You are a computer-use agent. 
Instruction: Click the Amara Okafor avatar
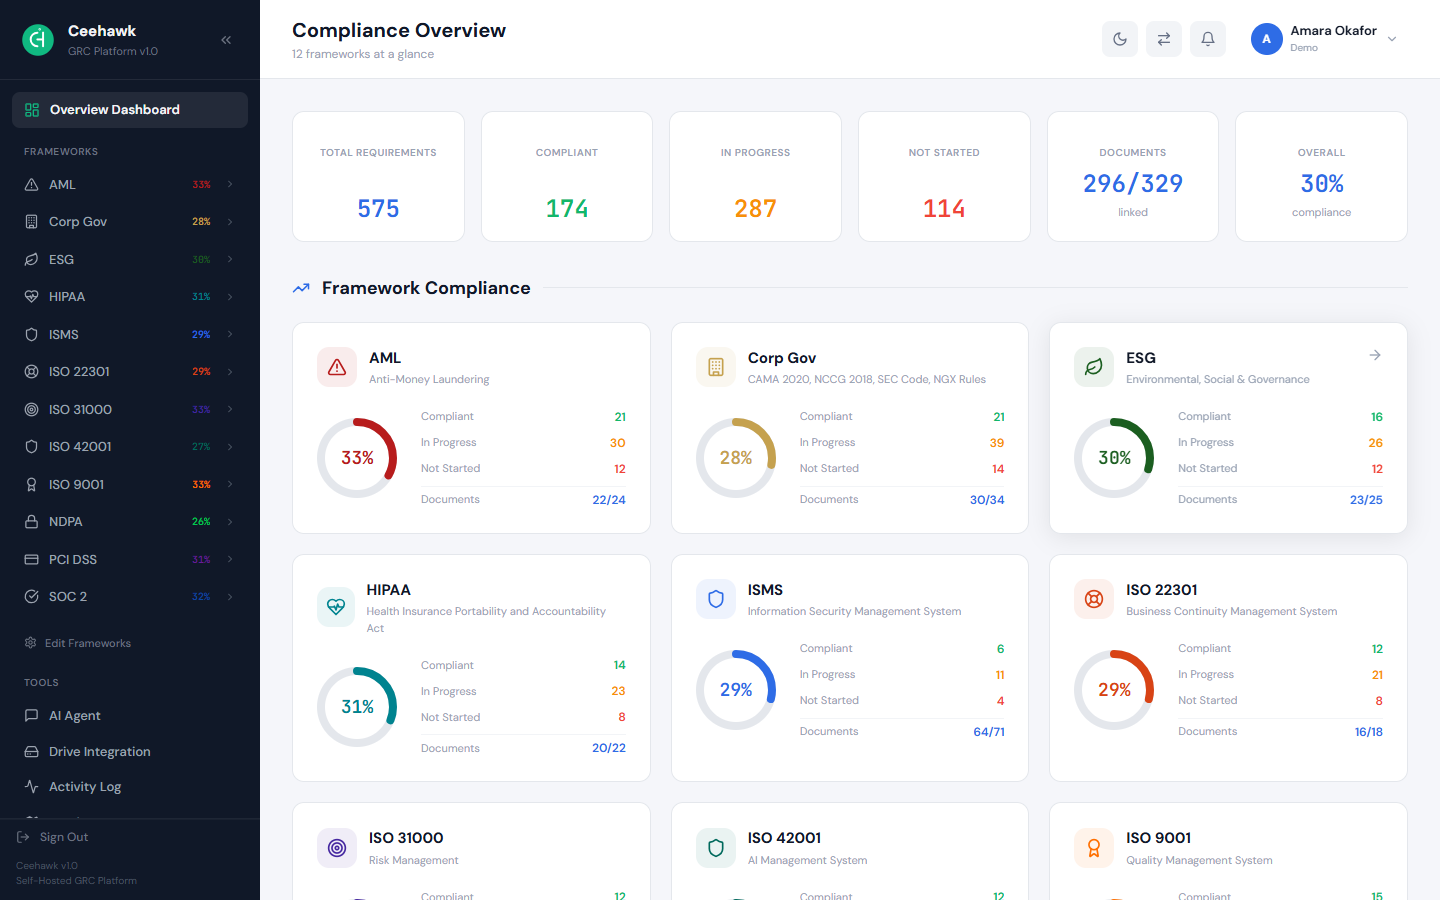click(1267, 39)
